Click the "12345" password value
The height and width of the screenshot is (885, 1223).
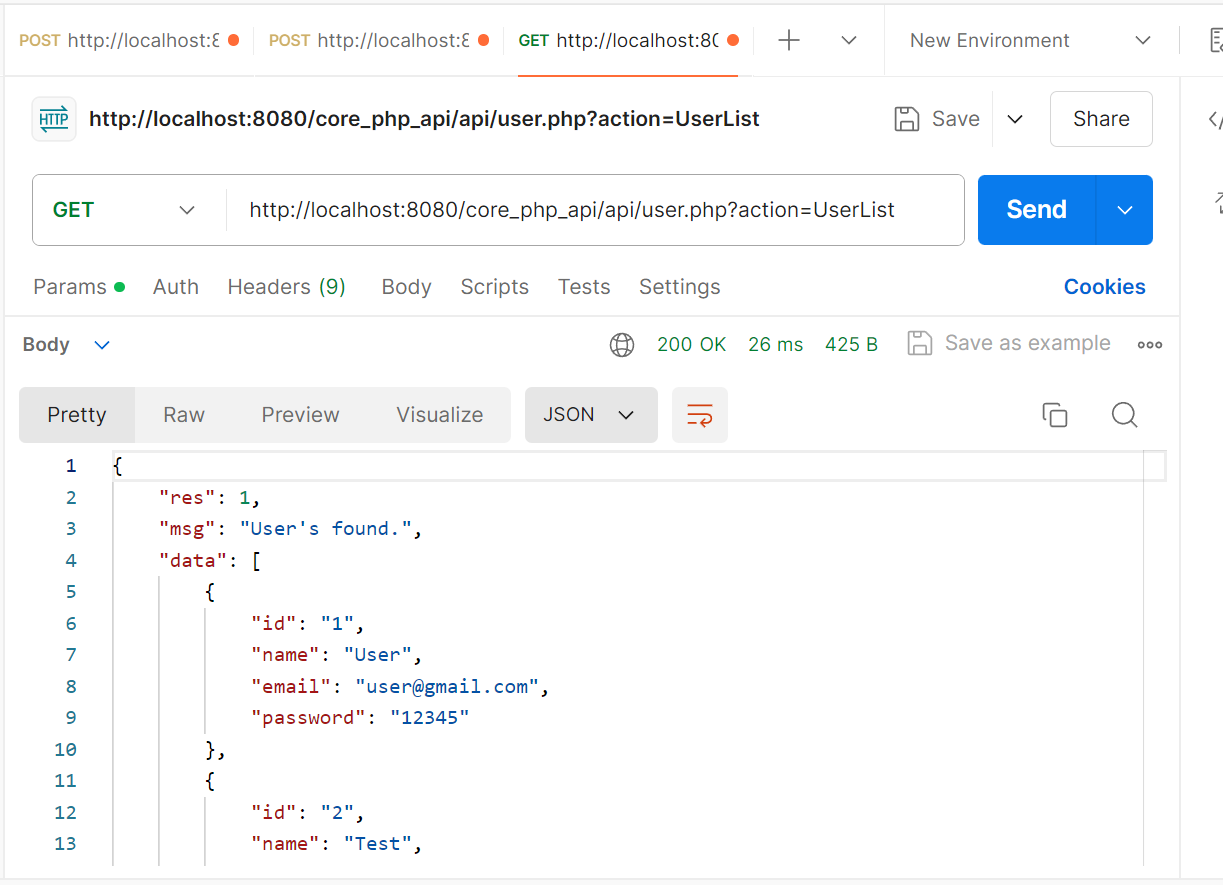pyautogui.click(x=429, y=718)
